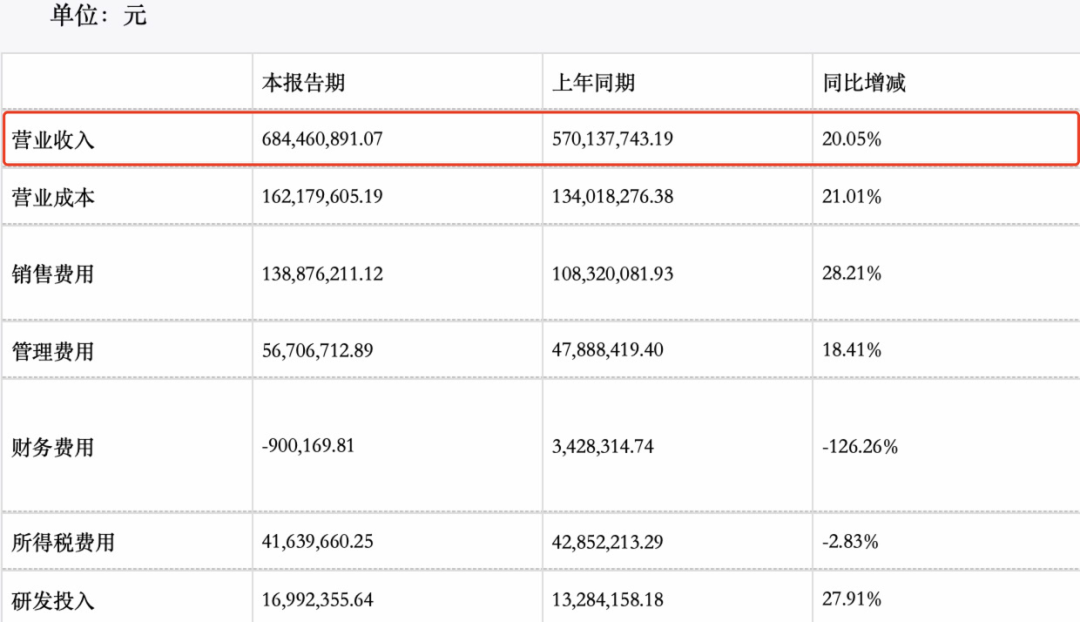Viewport: 1080px width, 622px height.
Task: Click the 所得税费用 row label
Action: point(63,543)
